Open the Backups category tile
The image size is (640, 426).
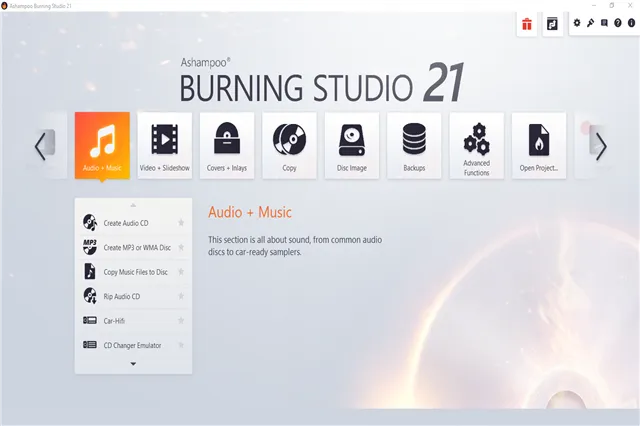tap(414, 146)
